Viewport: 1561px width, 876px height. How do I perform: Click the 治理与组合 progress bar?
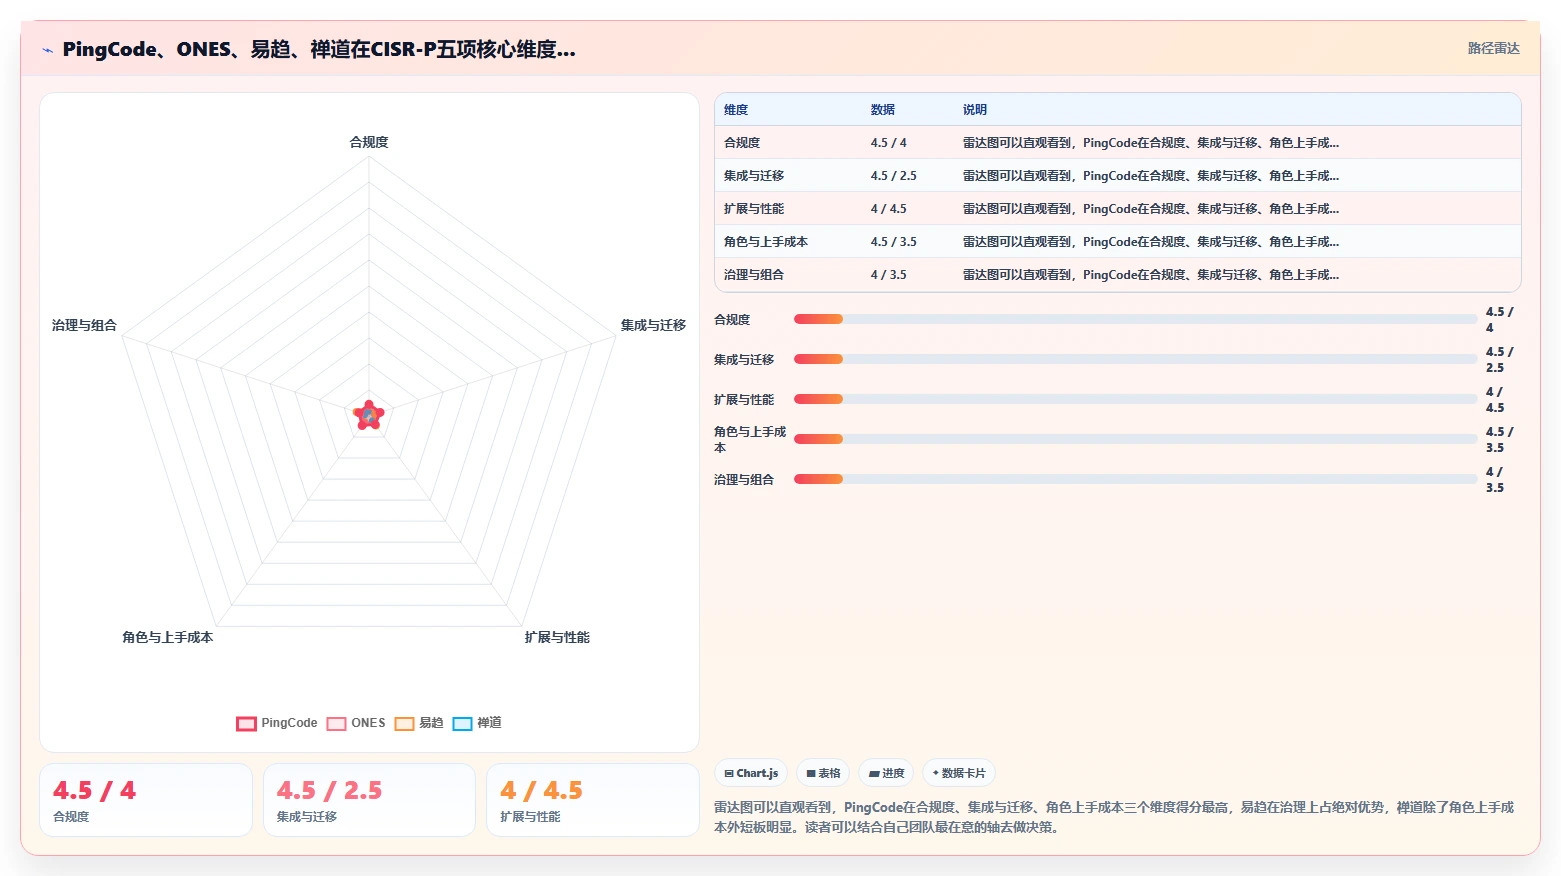click(1135, 479)
